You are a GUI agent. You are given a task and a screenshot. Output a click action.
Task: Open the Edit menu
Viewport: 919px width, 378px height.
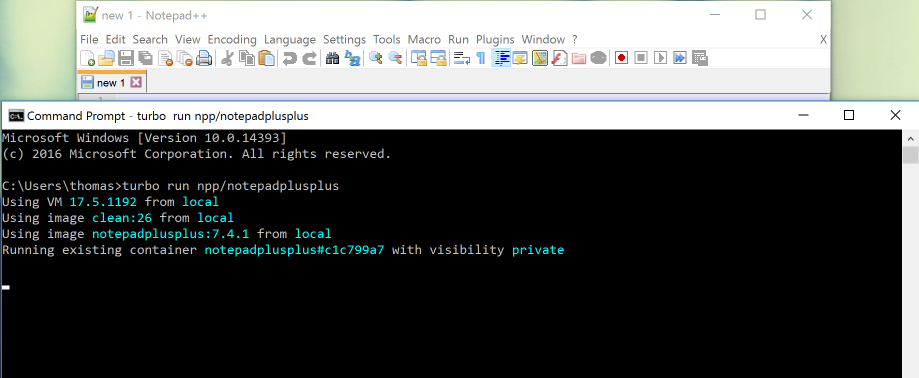115,39
